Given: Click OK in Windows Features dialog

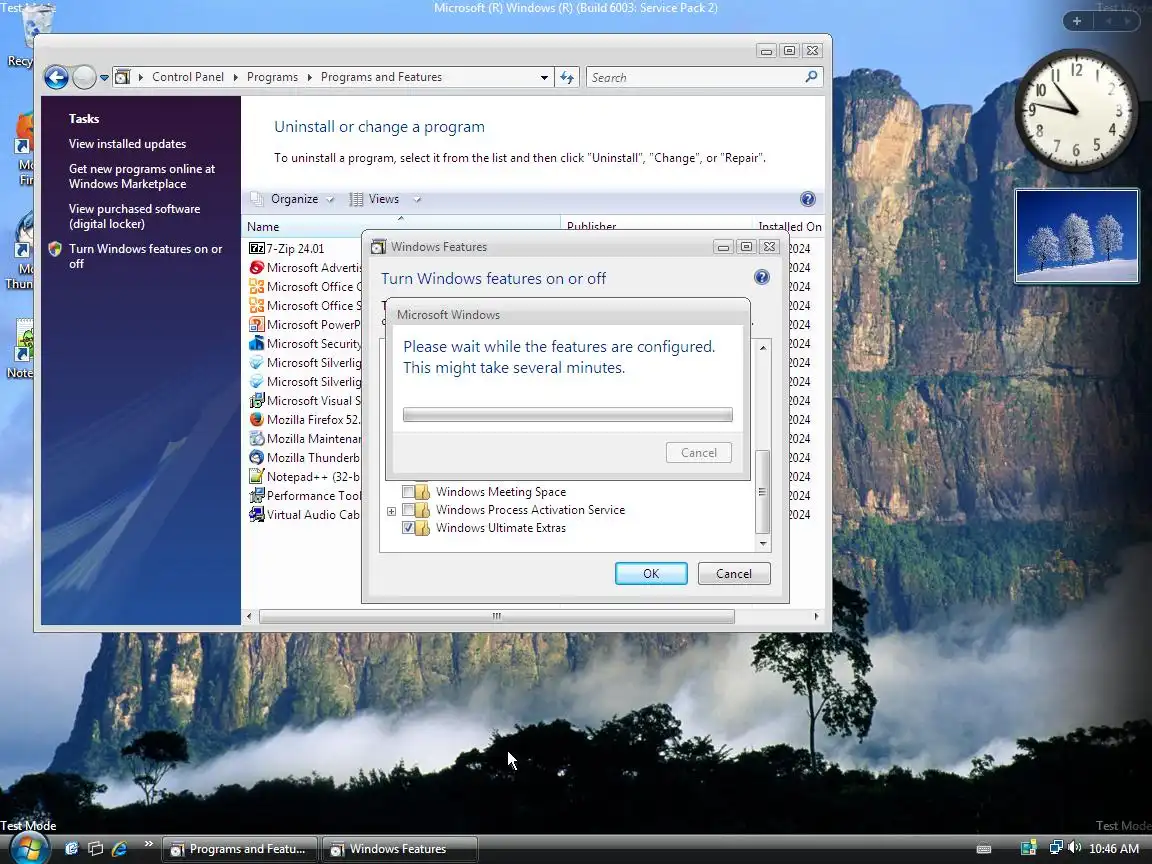Looking at the screenshot, I should 651,574.
